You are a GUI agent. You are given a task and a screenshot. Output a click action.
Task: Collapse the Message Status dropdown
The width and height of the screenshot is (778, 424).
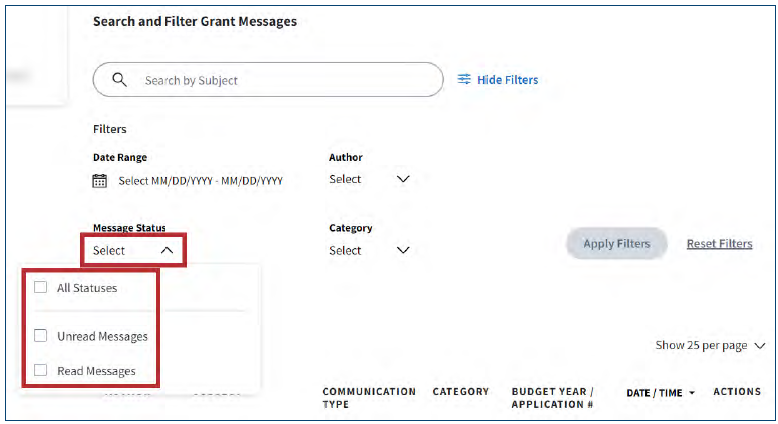coord(166,251)
